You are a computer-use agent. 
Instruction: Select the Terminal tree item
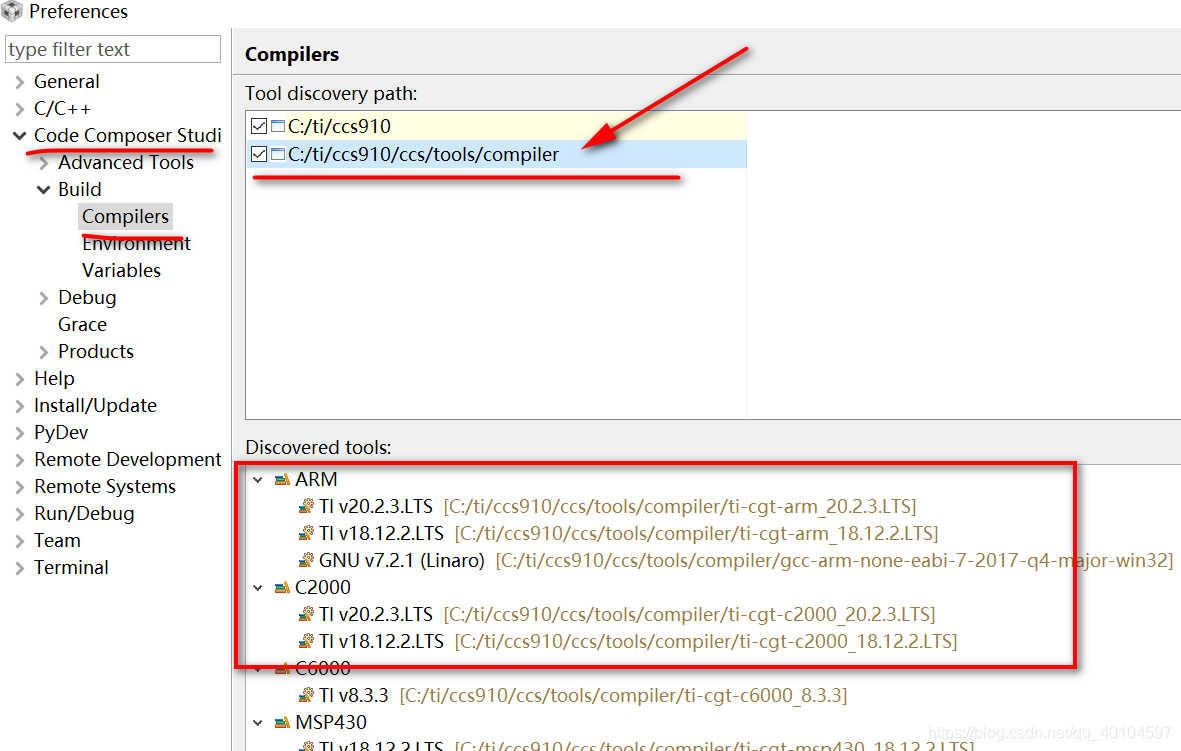coord(71,567)
